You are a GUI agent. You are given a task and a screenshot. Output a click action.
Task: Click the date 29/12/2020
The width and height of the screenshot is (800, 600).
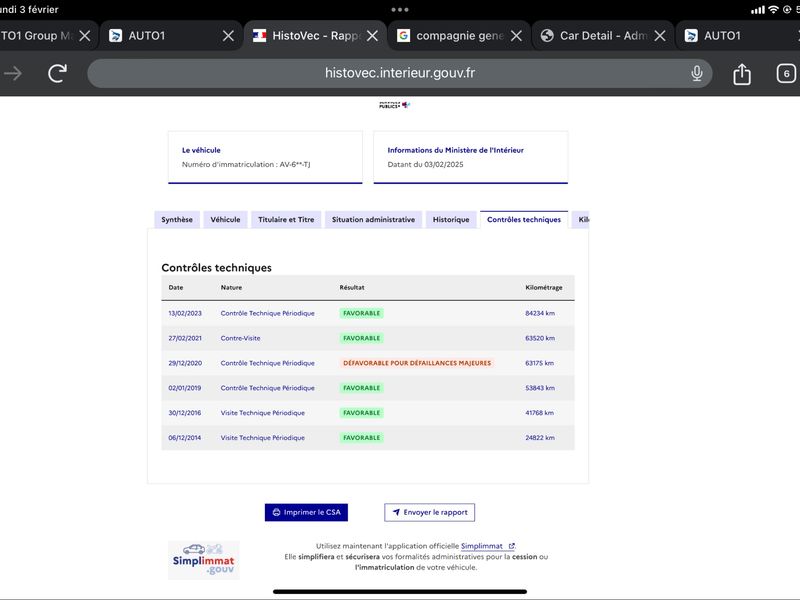[185, 363]
